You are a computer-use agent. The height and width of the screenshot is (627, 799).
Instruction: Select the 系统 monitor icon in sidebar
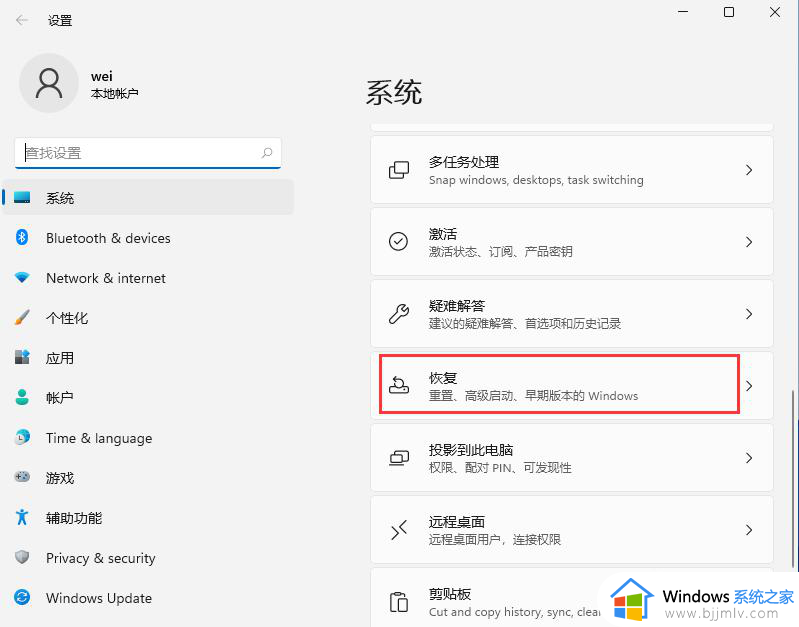click(22, 197)
